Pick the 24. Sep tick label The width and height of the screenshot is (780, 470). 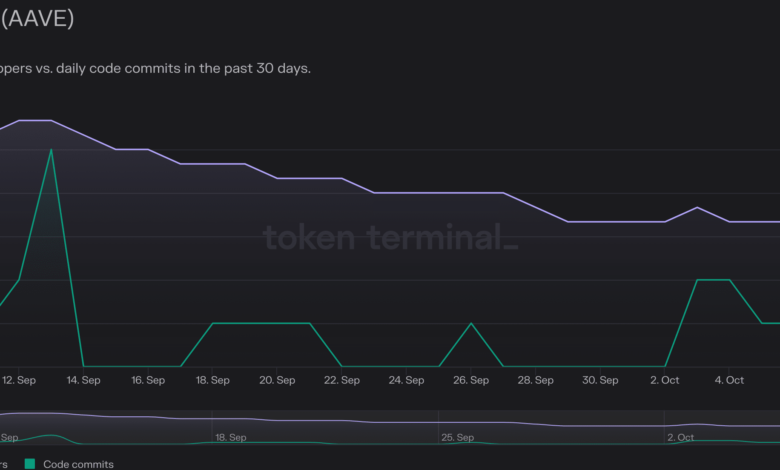[x=406, y=380]
